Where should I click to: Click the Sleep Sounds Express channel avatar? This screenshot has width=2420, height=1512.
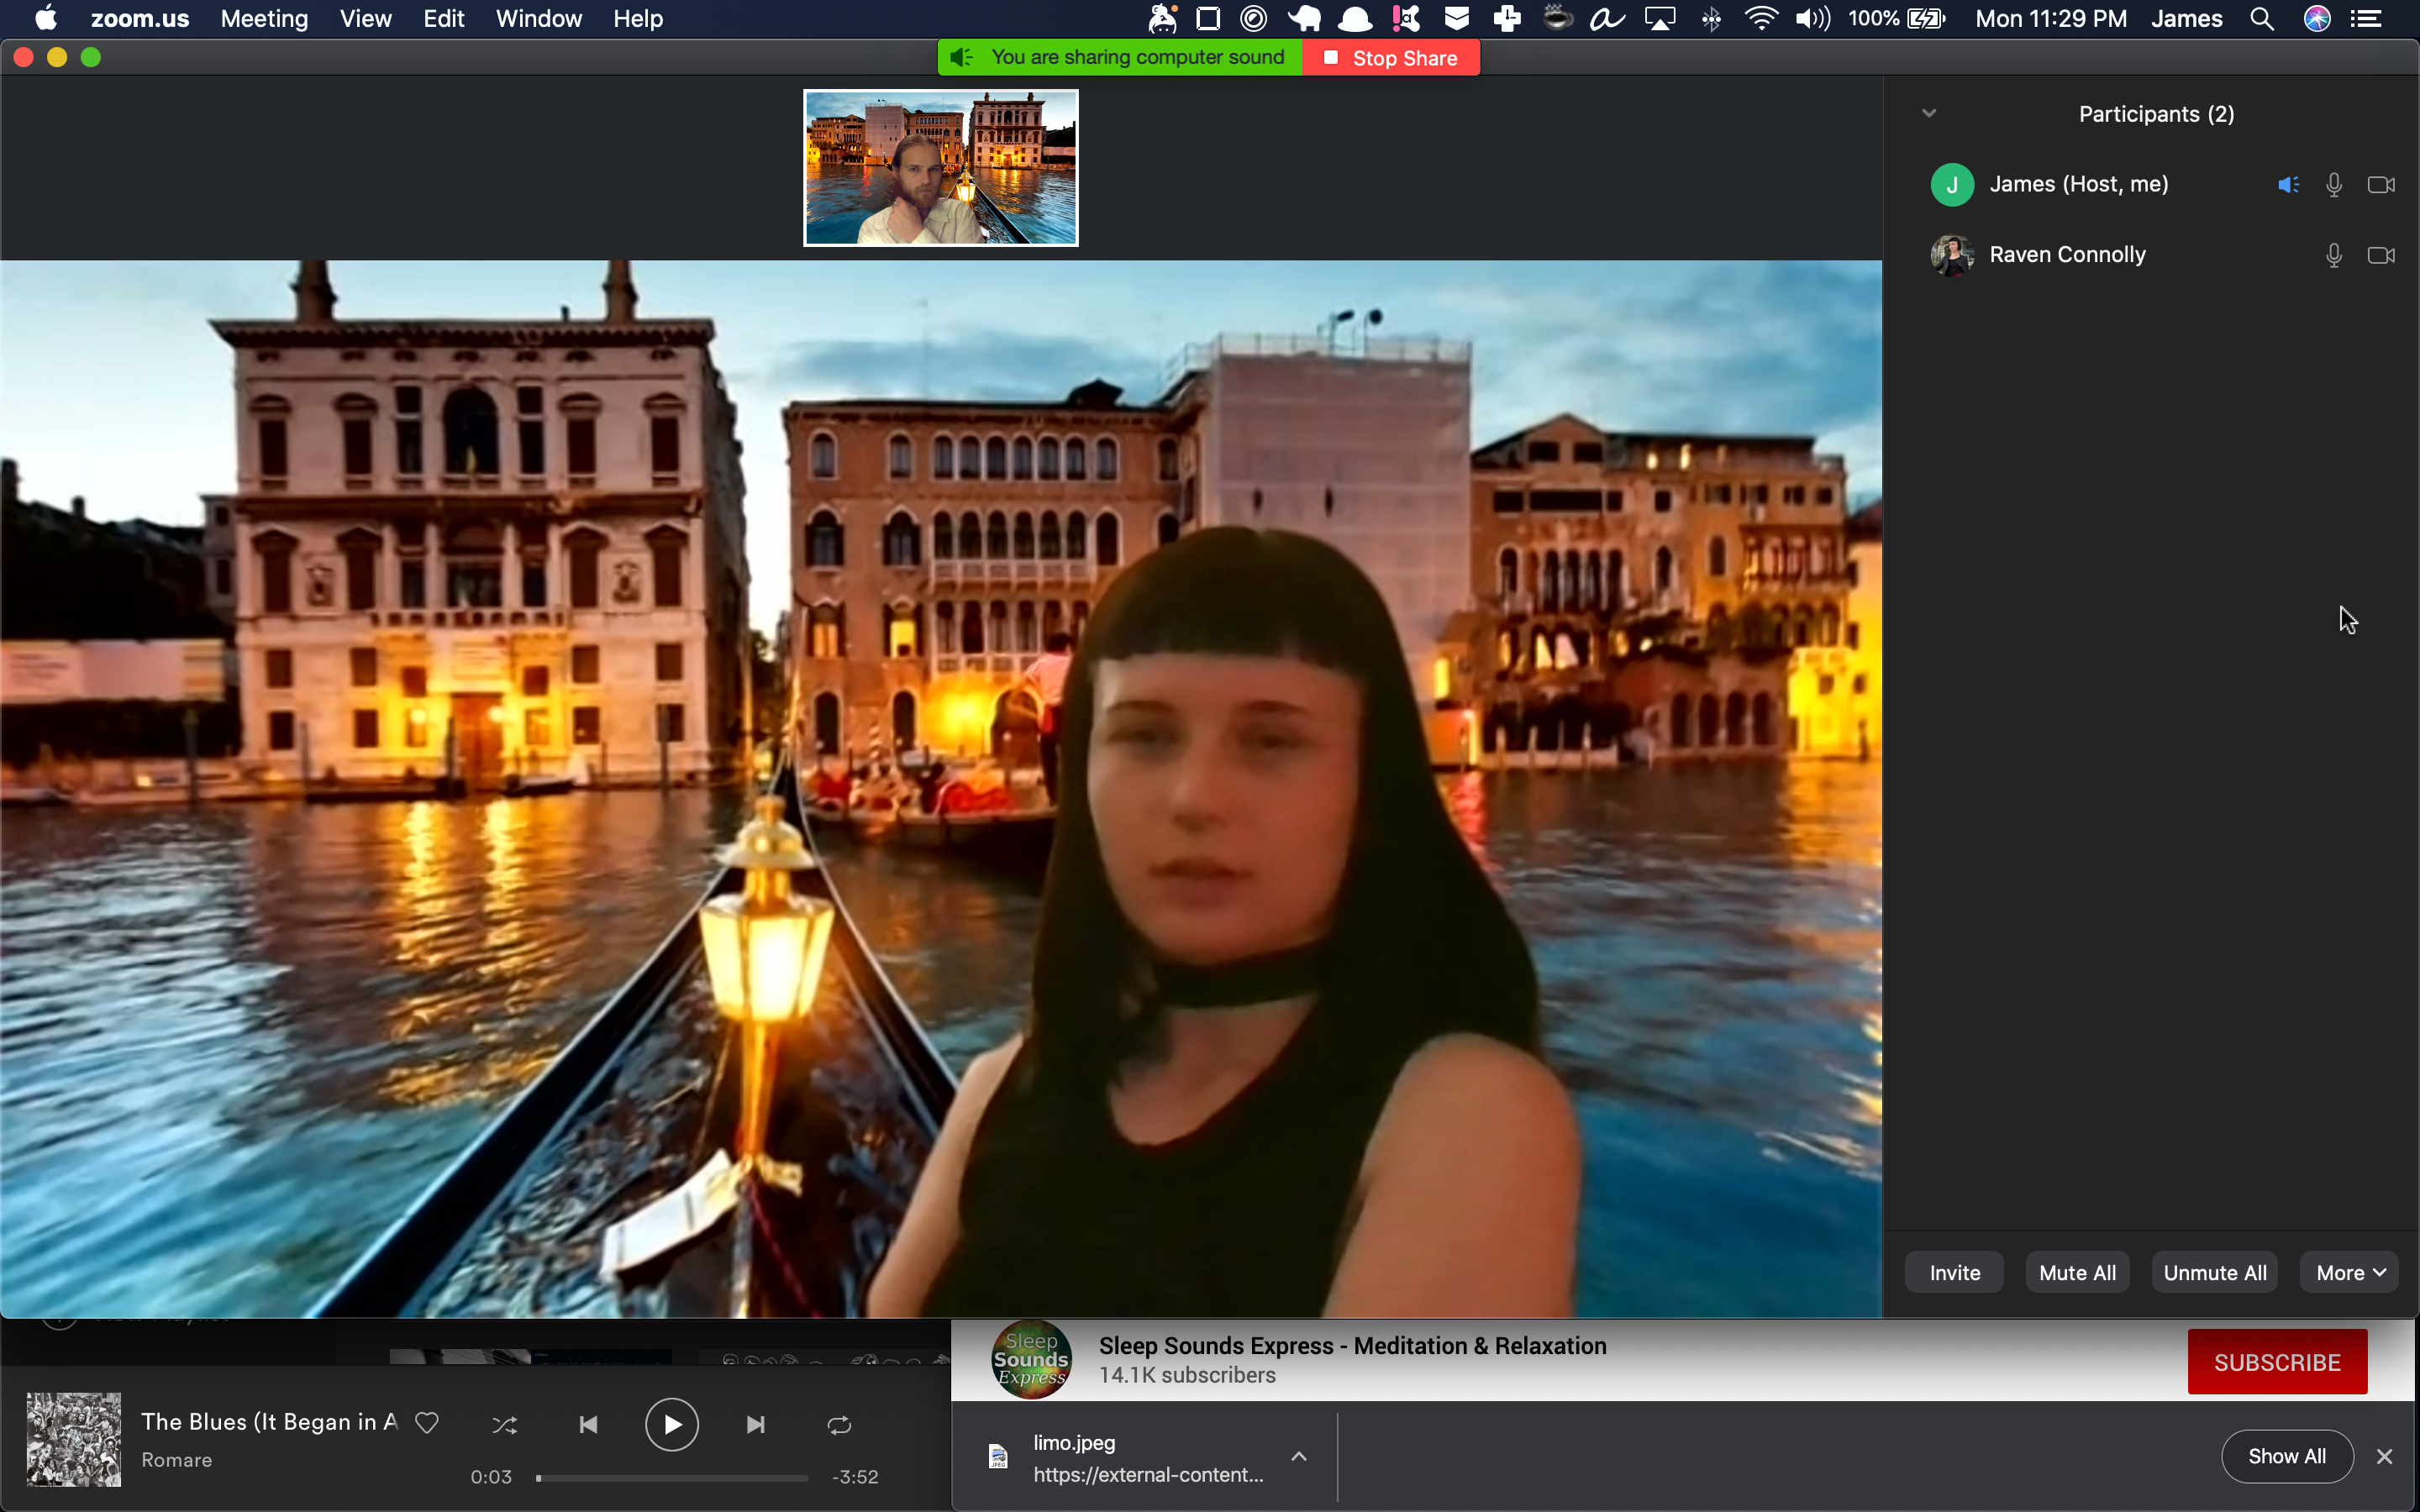[x=1032, y=1360]
